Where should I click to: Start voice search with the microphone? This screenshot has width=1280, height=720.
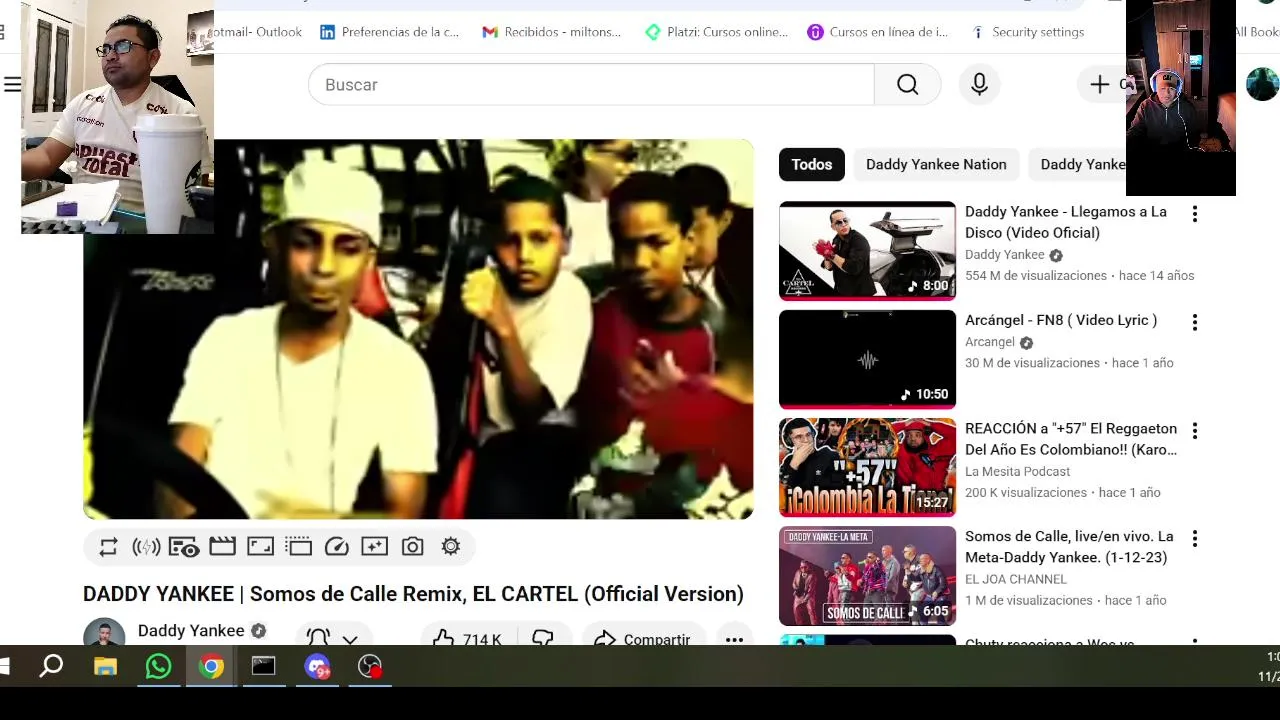point(979,85)
